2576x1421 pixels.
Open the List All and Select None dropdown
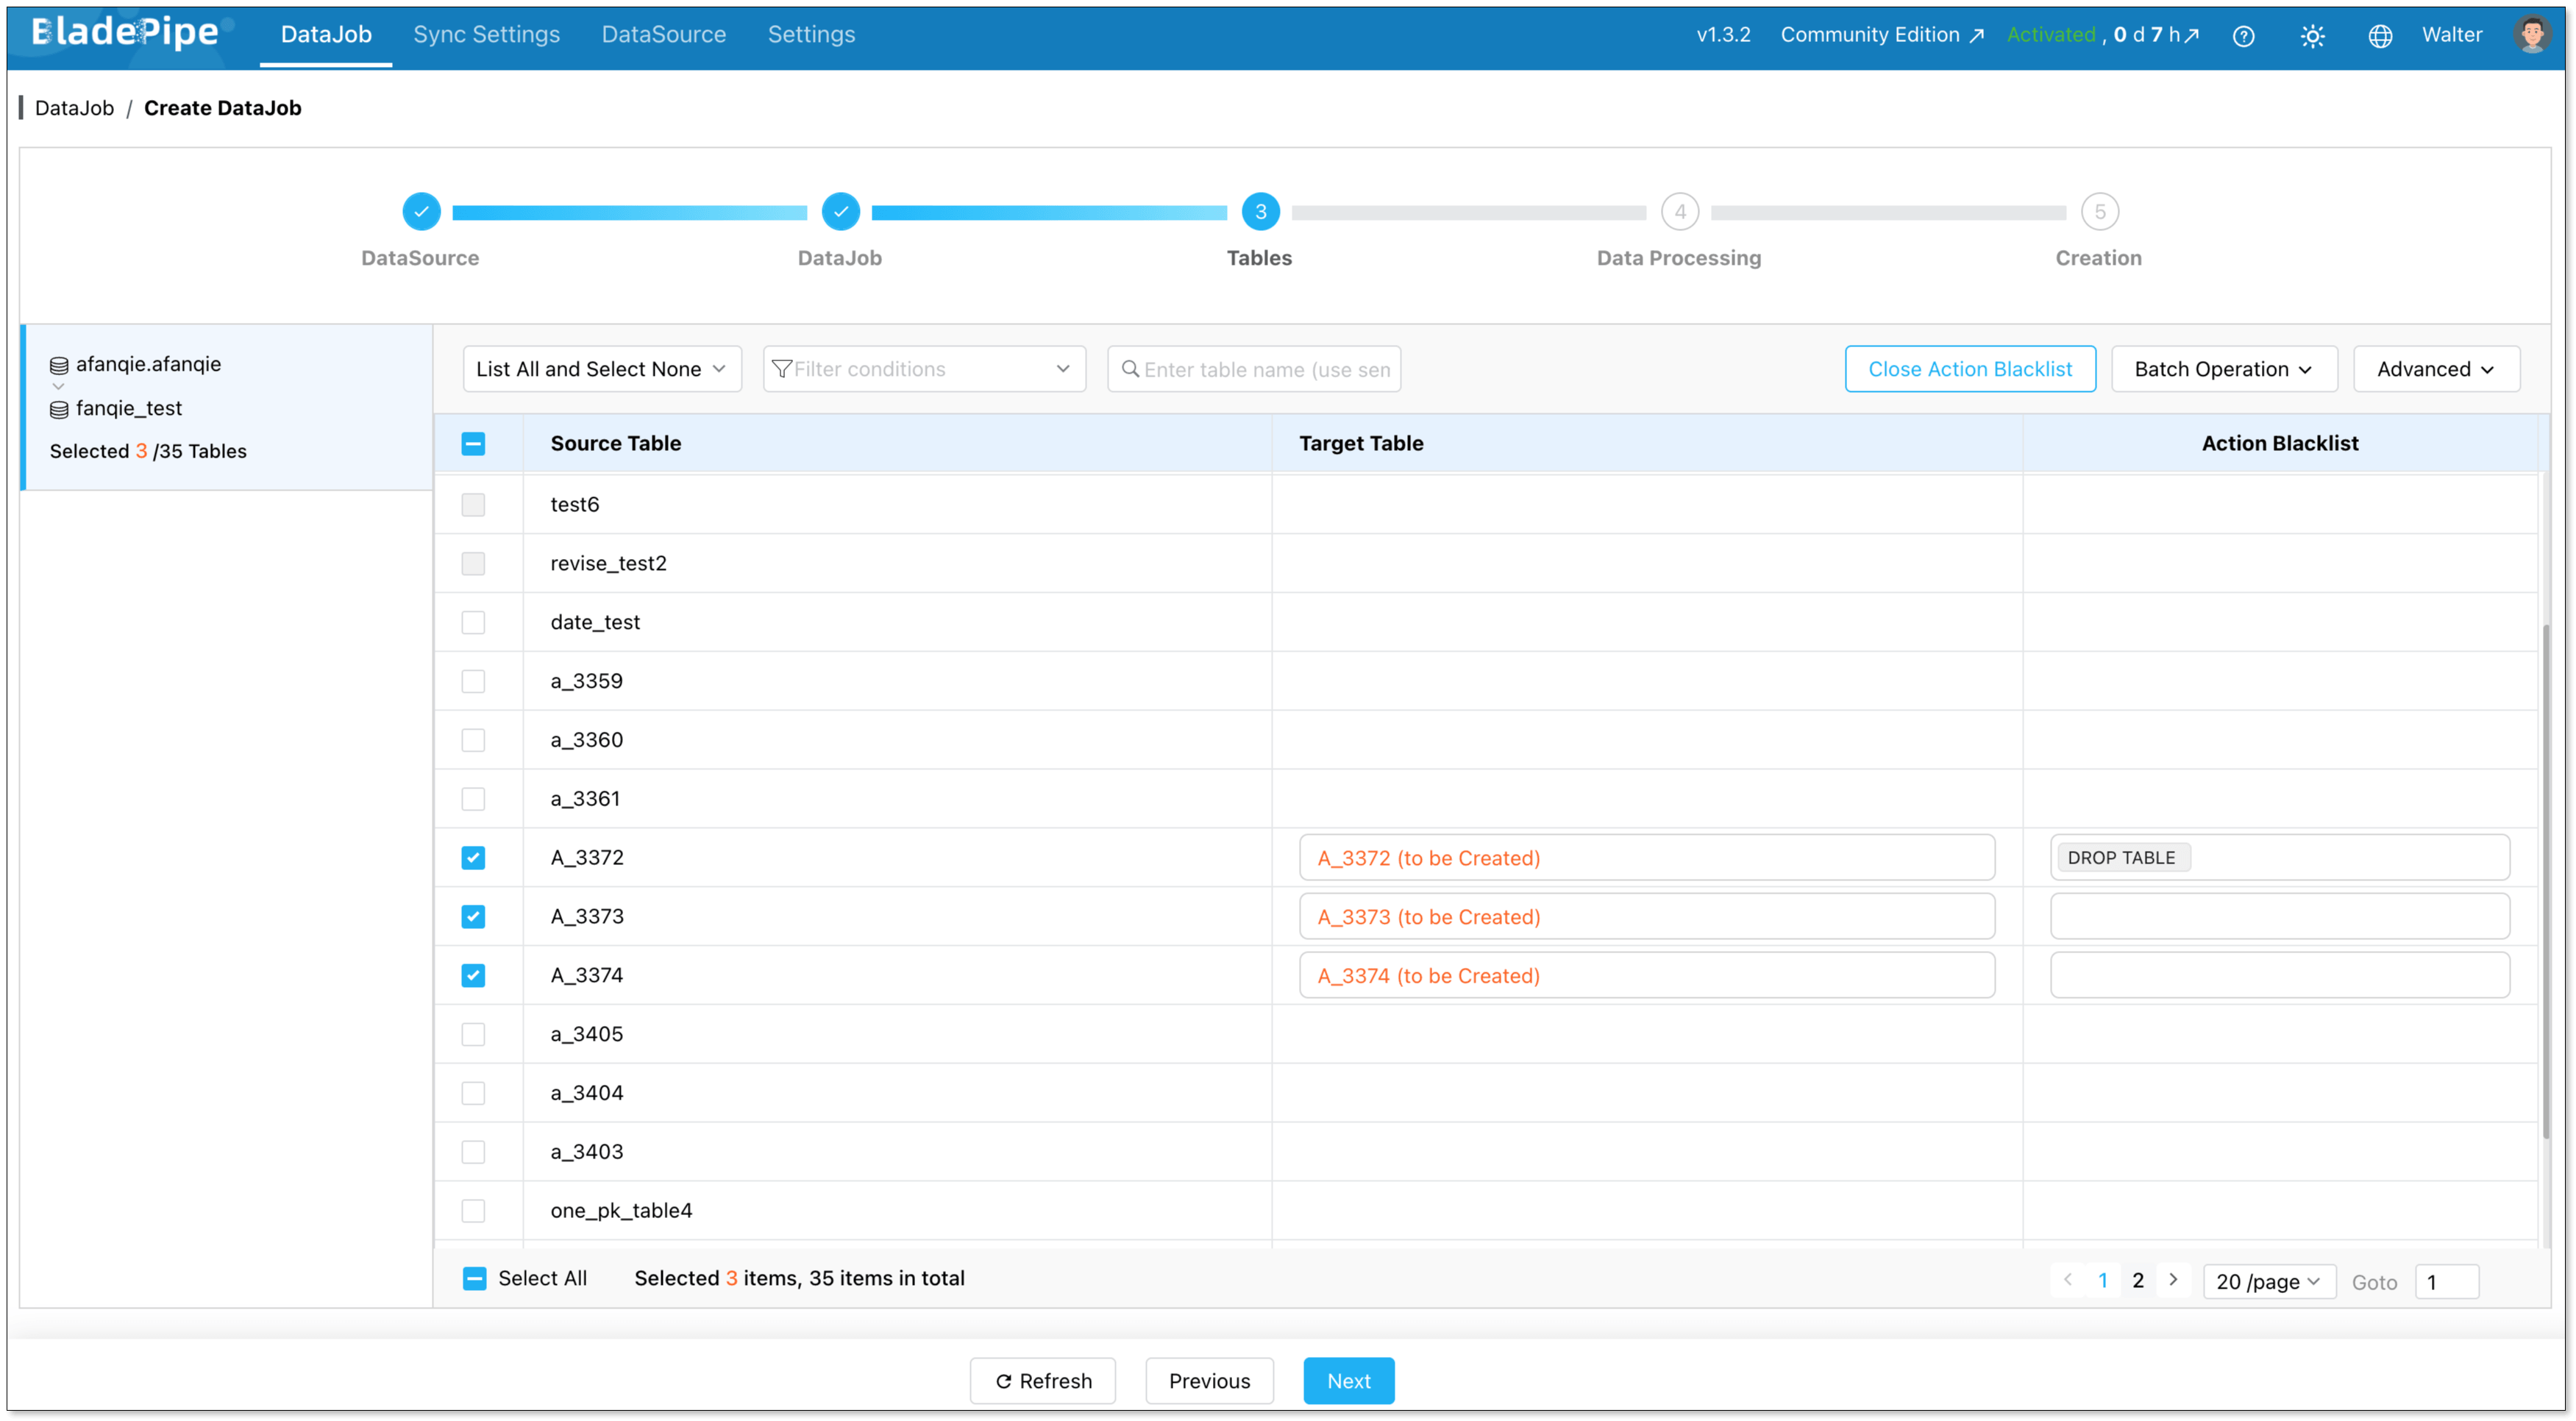(601, 369)
